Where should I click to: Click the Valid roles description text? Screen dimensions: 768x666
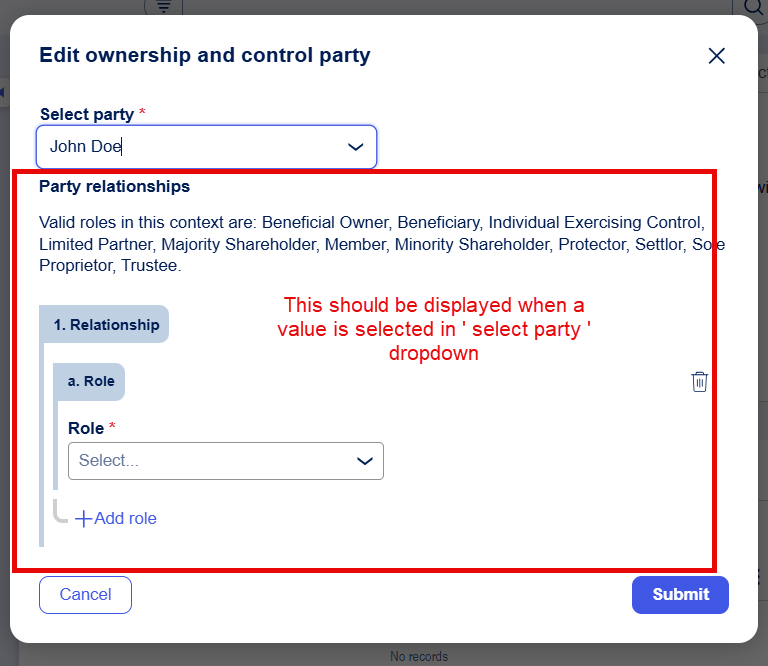(x=370, y=244)
